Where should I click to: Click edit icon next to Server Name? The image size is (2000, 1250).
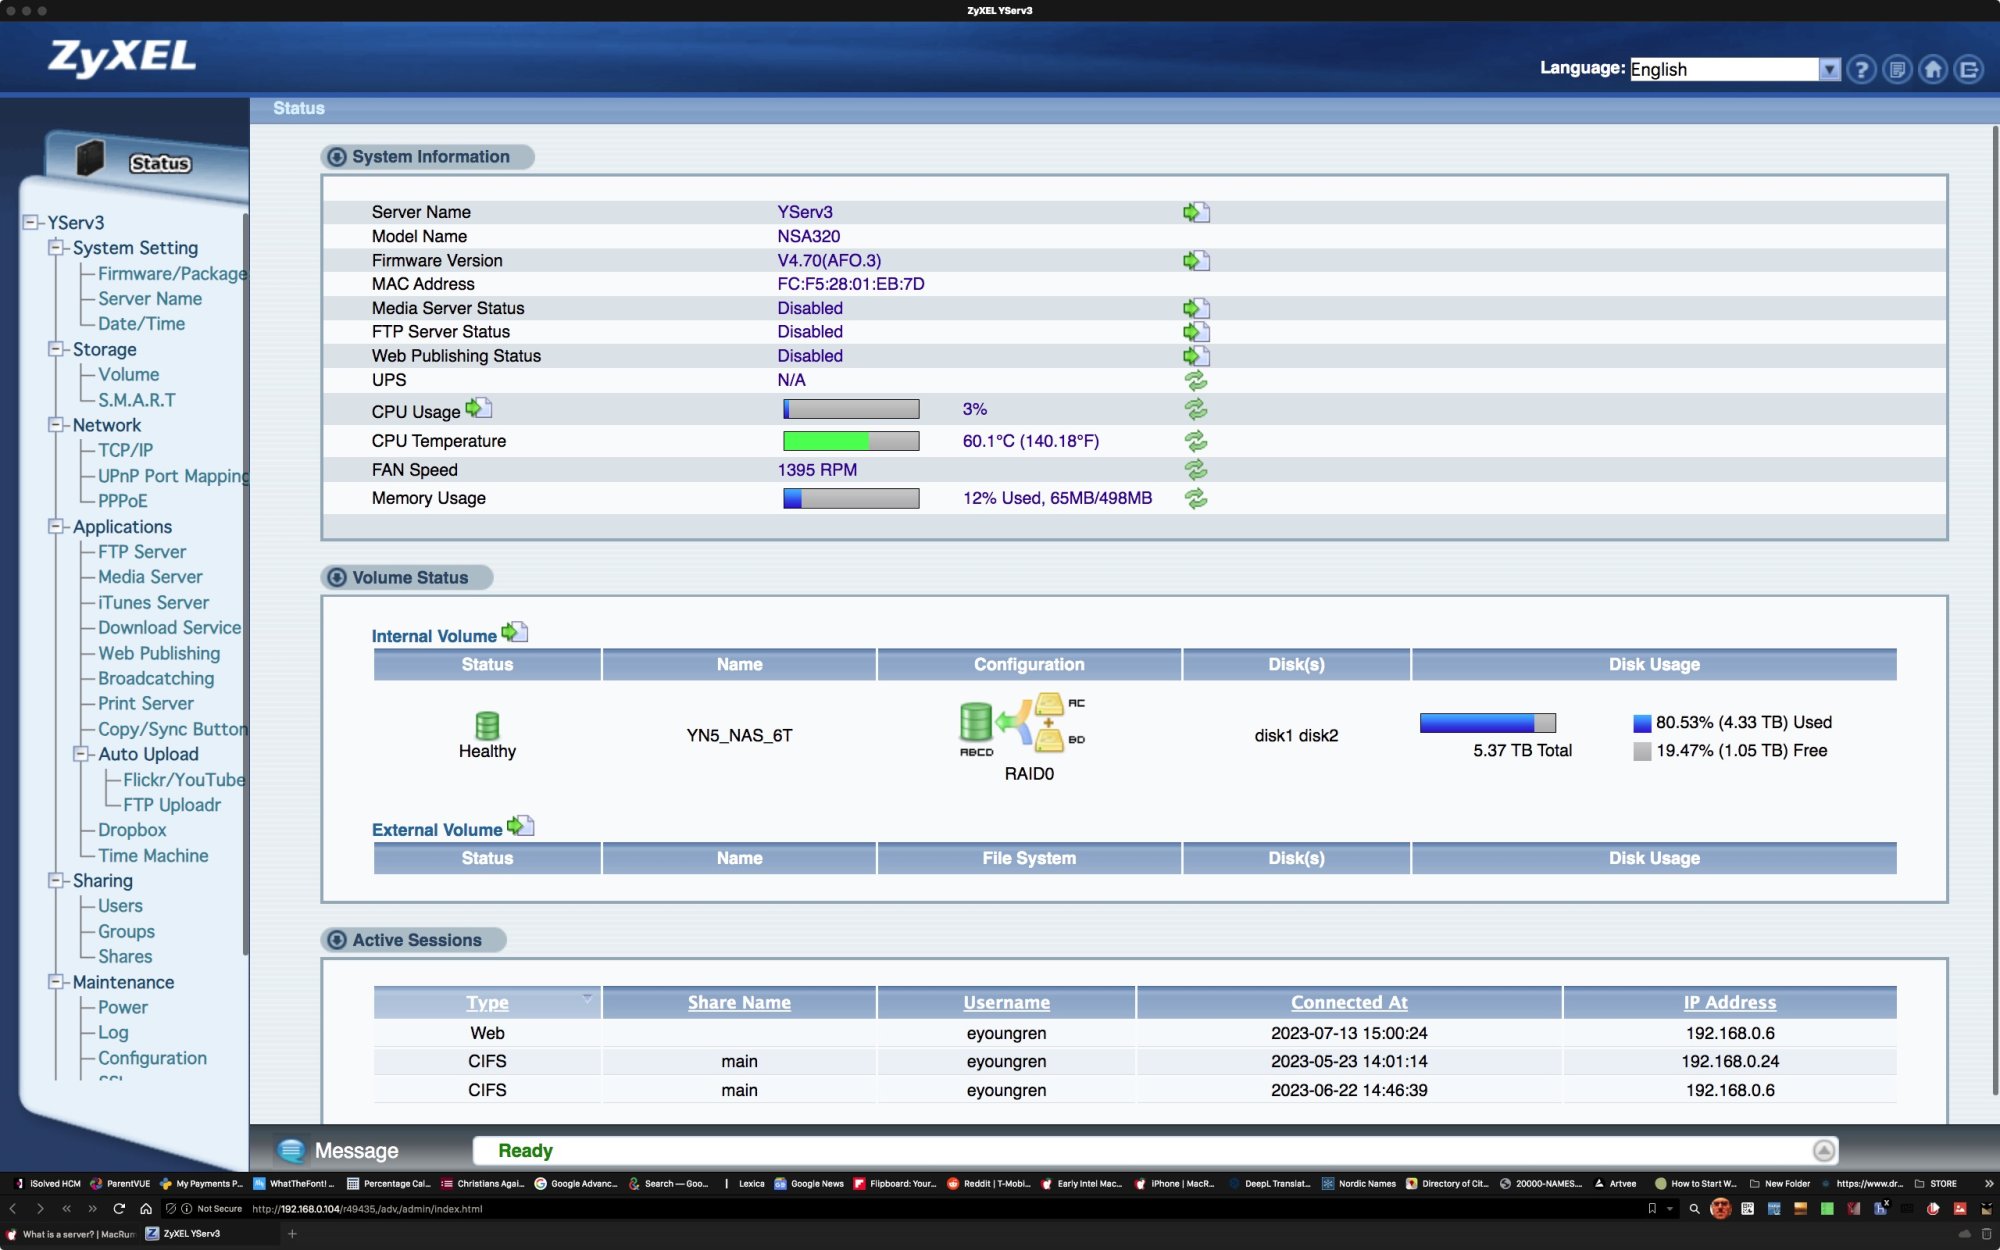coord(1196,212)
